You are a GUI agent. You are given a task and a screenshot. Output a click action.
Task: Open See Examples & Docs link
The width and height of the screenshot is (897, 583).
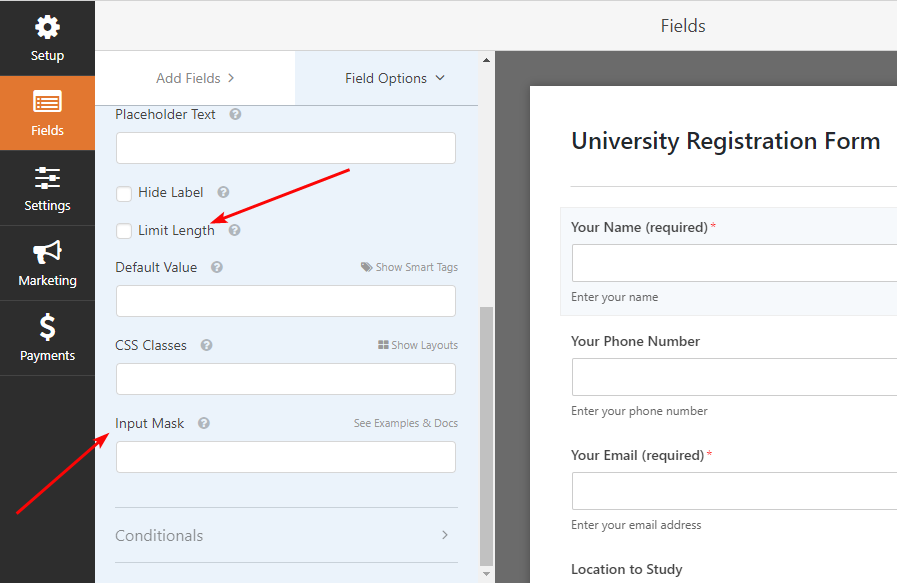click(405, 423)
